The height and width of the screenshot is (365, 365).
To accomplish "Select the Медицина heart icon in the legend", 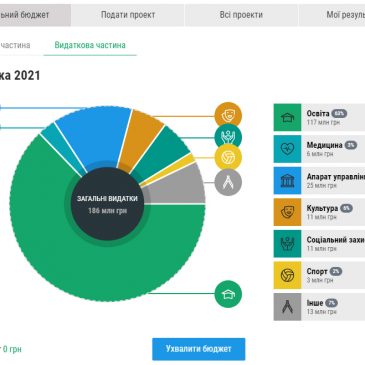I will (x=287, y=149).
